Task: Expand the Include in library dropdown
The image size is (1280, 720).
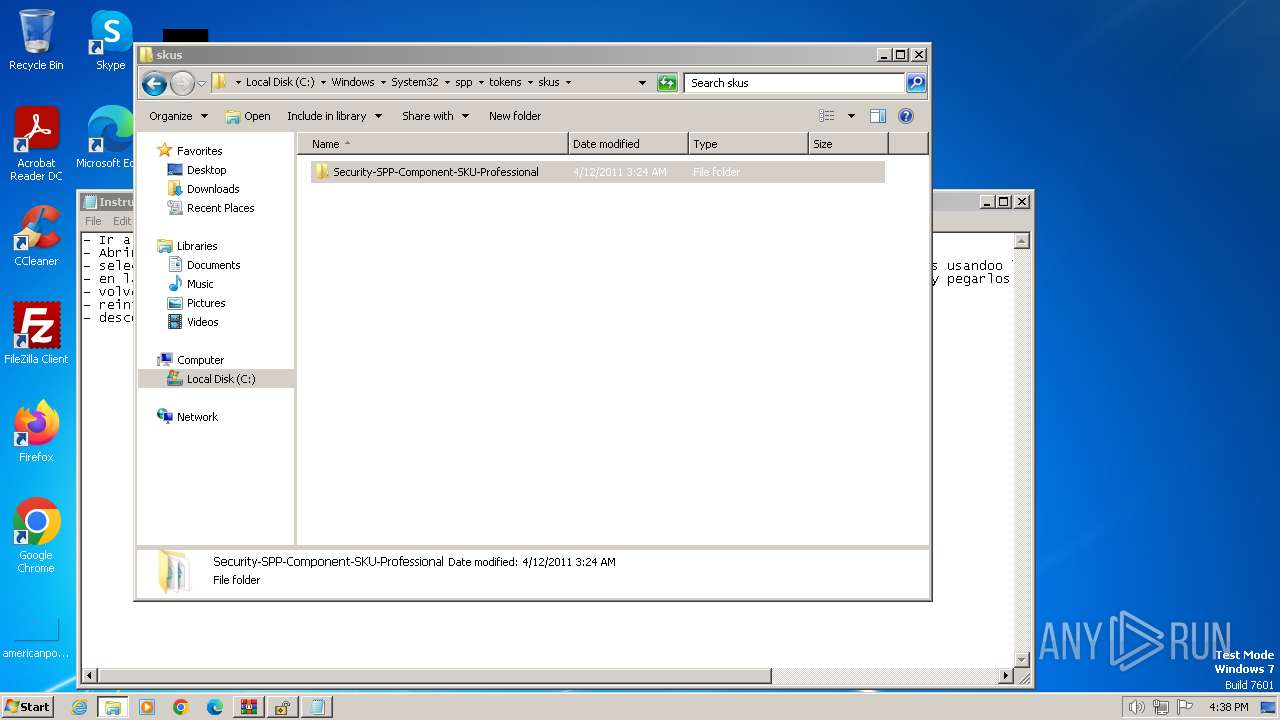Action: click(334, 116)
